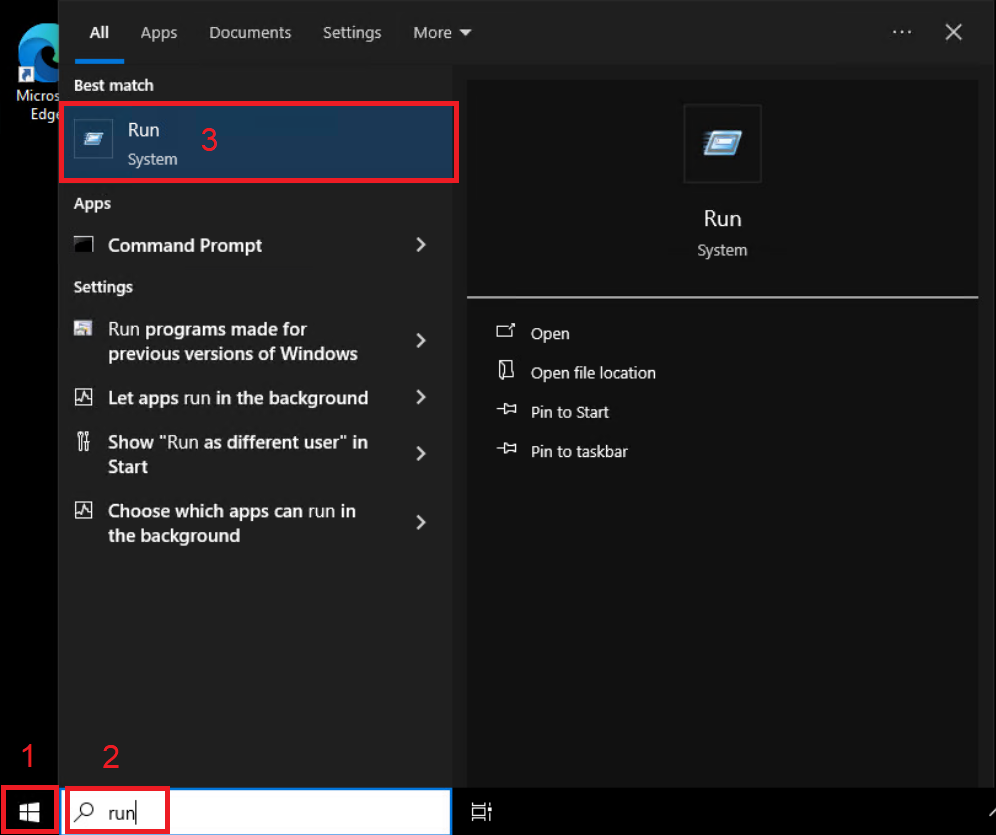Open the More filter dropdown
The height and width of the screenshot is (835, 996).
(x=442, y=33)
